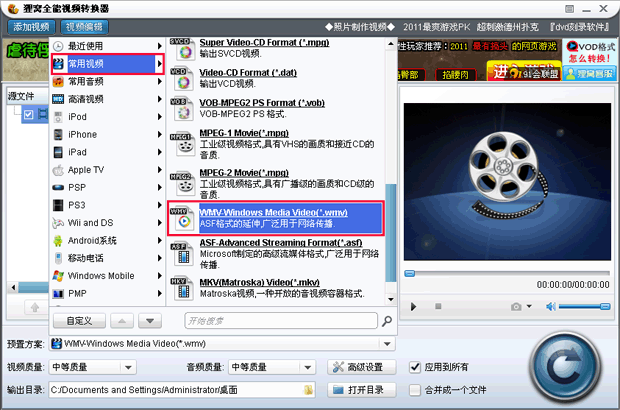Click the 添加视频 button
The image size is (620, 410).
click(31, 27)
